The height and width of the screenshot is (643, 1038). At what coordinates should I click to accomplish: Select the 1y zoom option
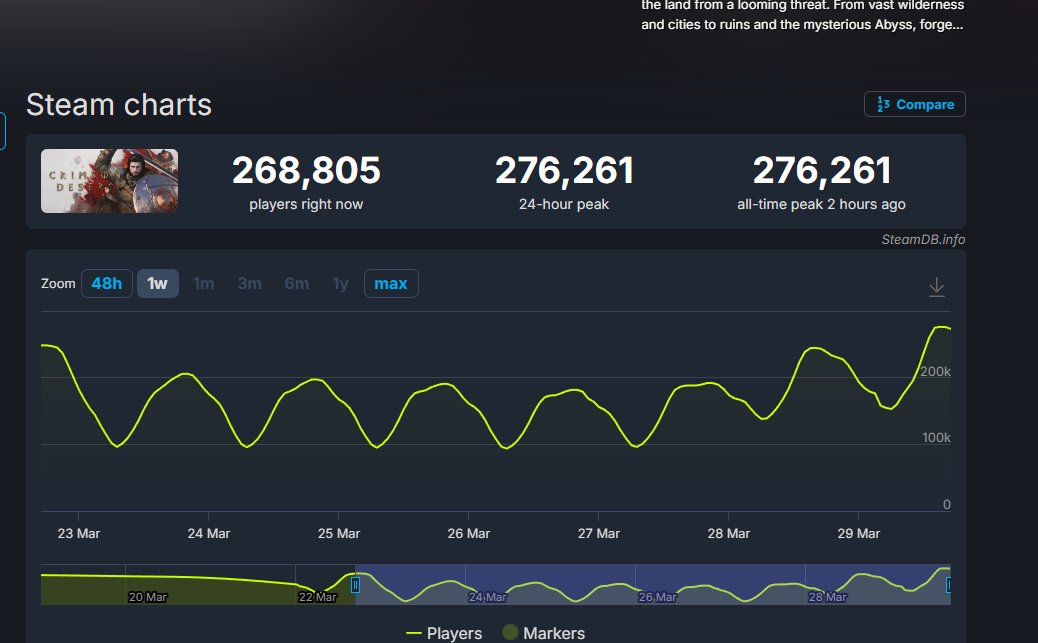point(340,283)
